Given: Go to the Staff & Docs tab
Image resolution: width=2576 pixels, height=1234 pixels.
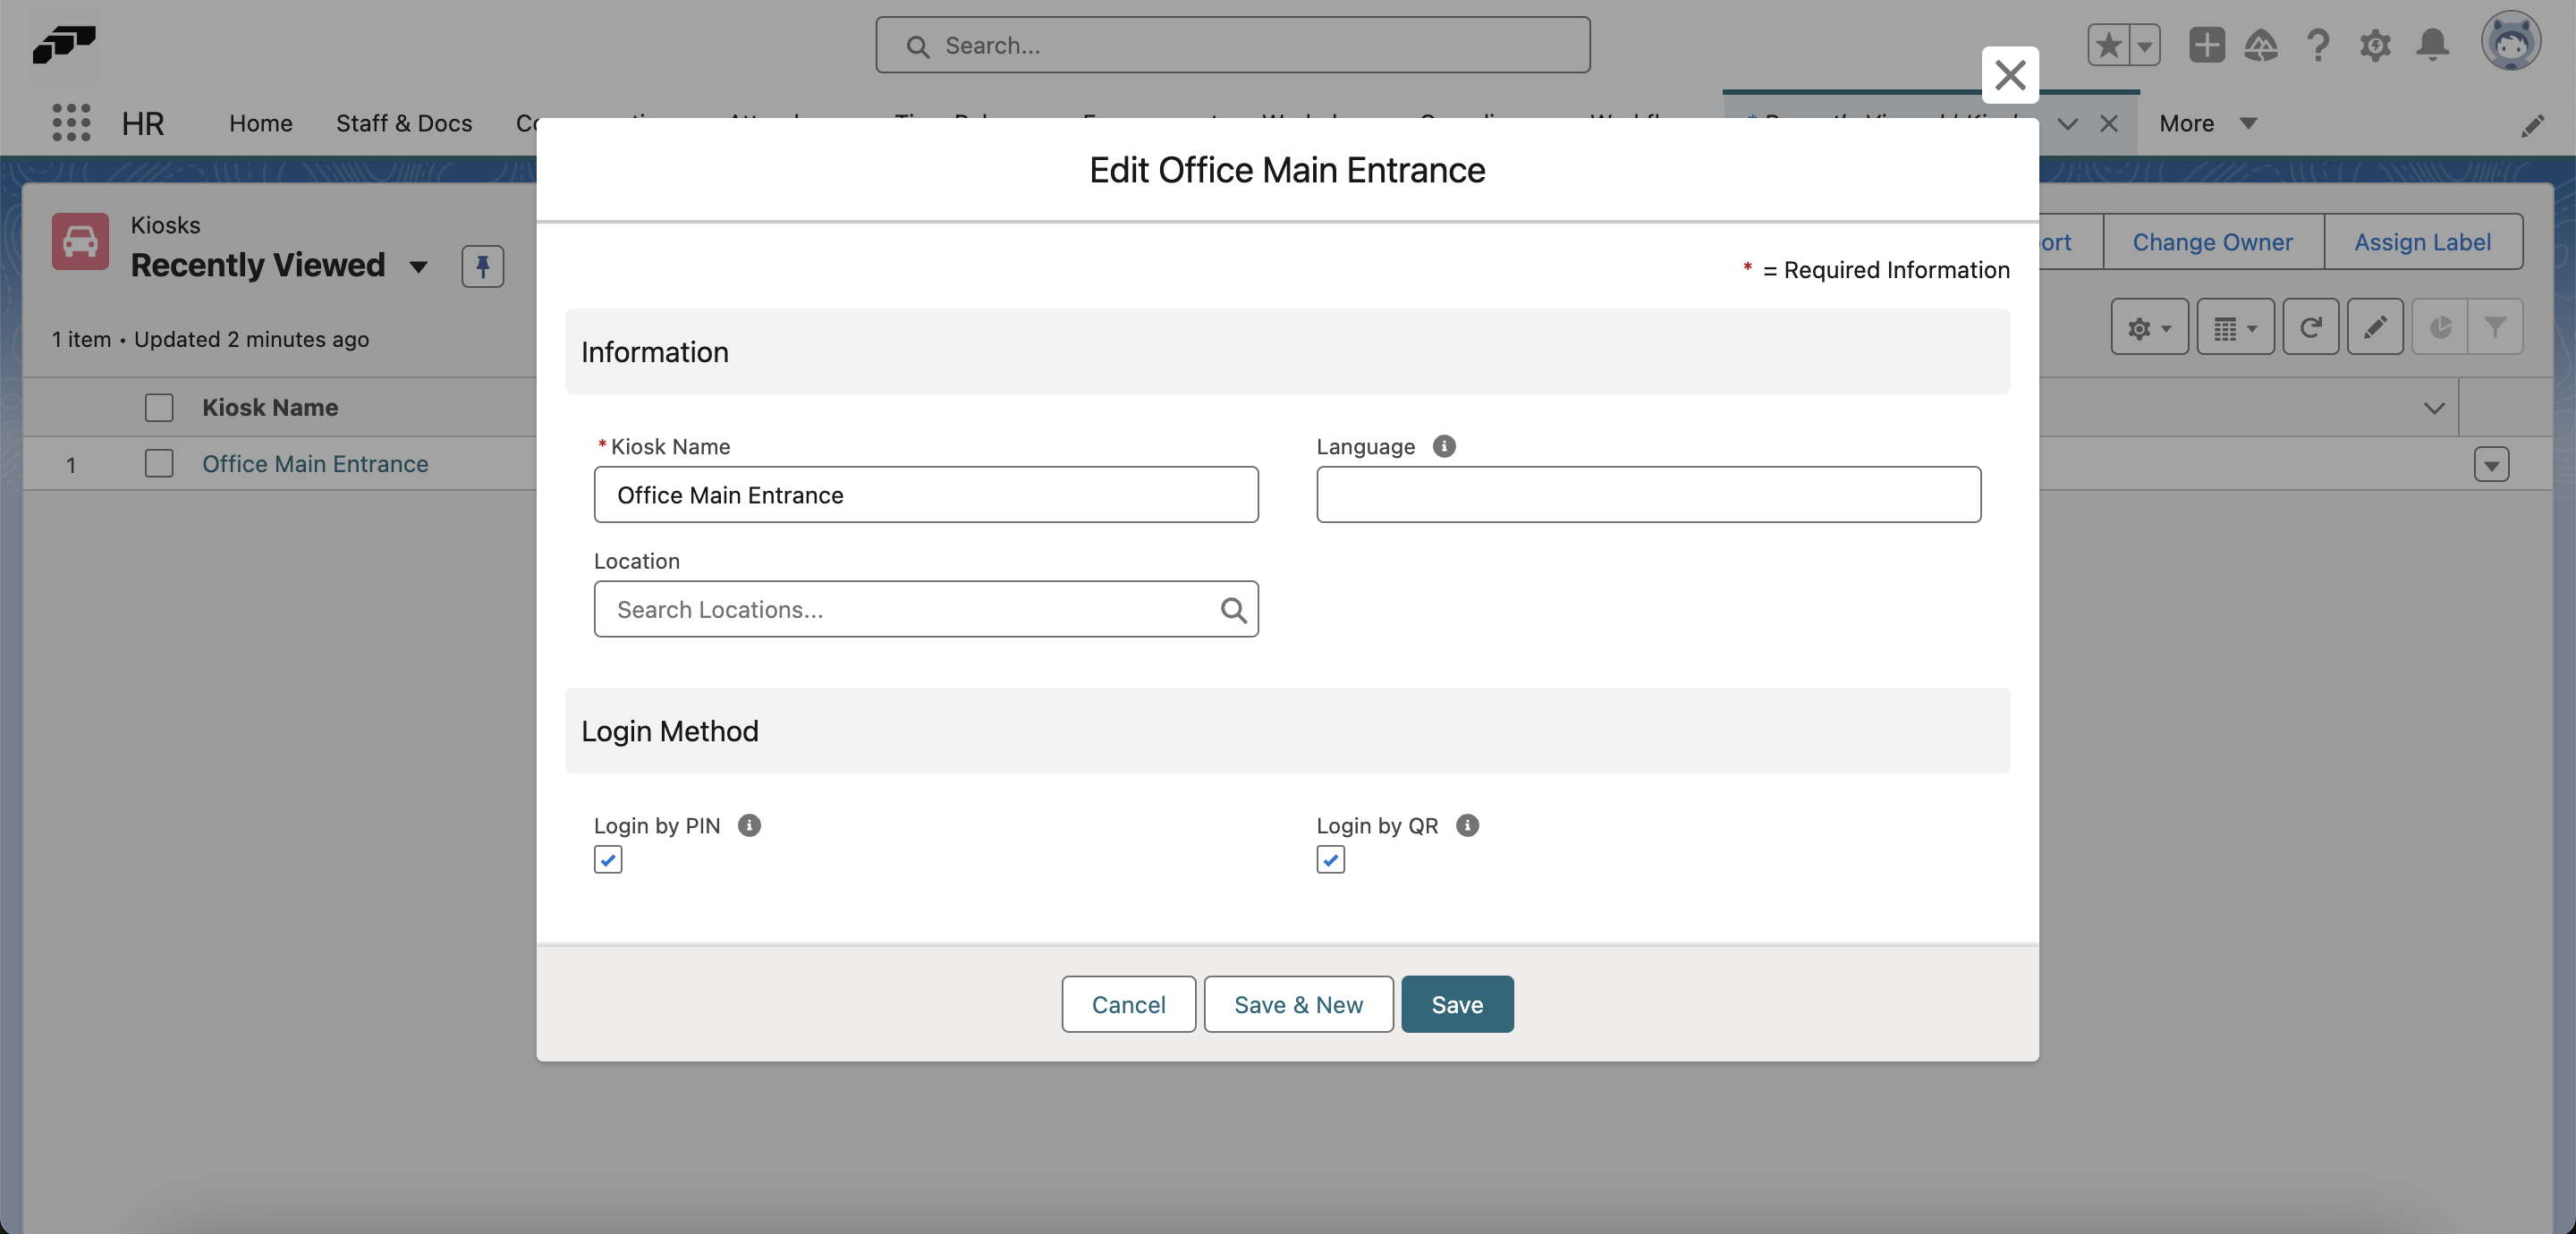Looking at the screenshot, I should [403, 122].
